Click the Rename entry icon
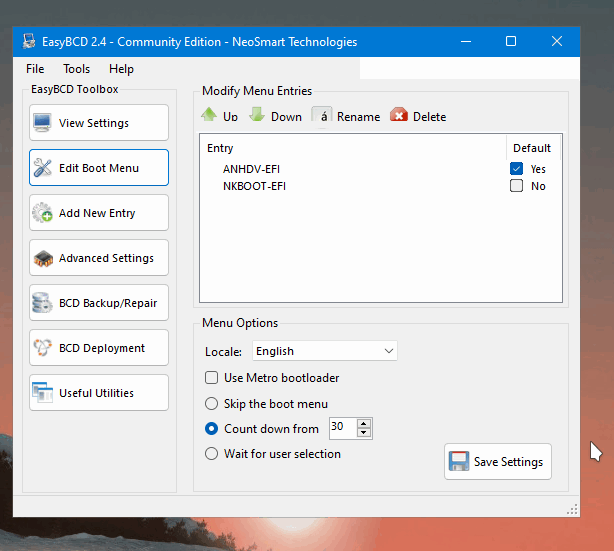Screen dimensions: 614x551 tap(322, 115)
